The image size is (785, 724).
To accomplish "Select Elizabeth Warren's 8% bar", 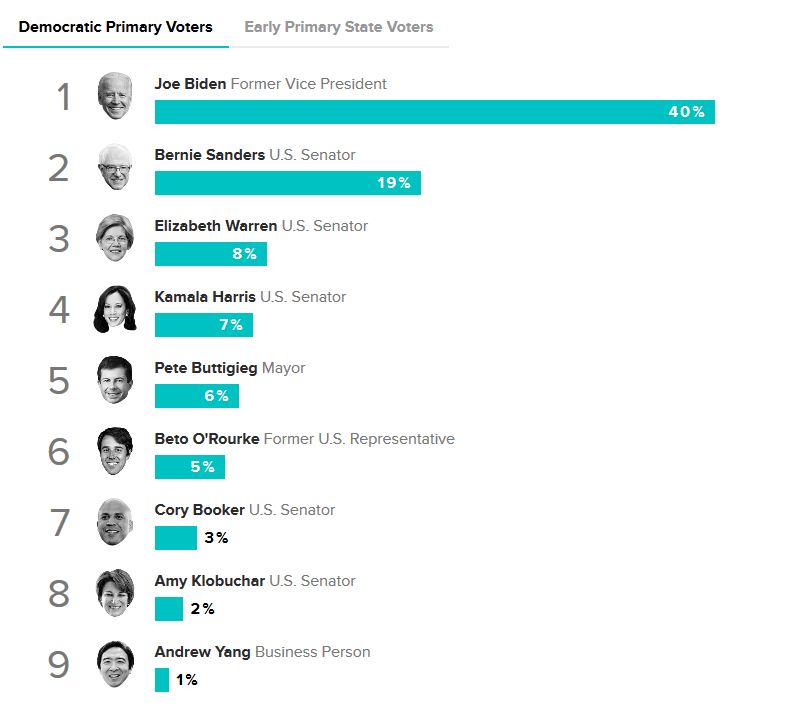I will pyautogui.click(x=211, y=254).
